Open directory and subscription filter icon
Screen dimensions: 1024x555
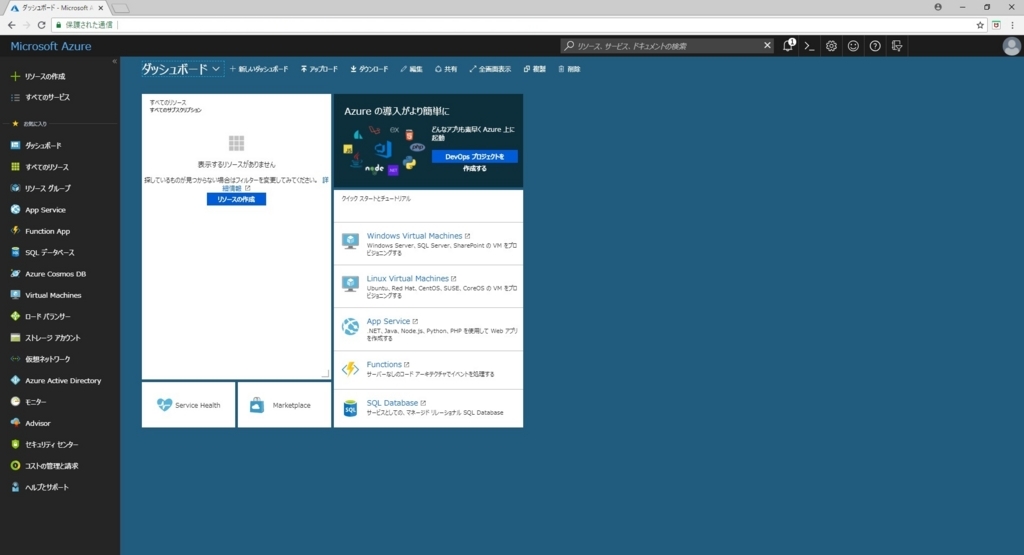pyautogui.click(x=897, y=46)
